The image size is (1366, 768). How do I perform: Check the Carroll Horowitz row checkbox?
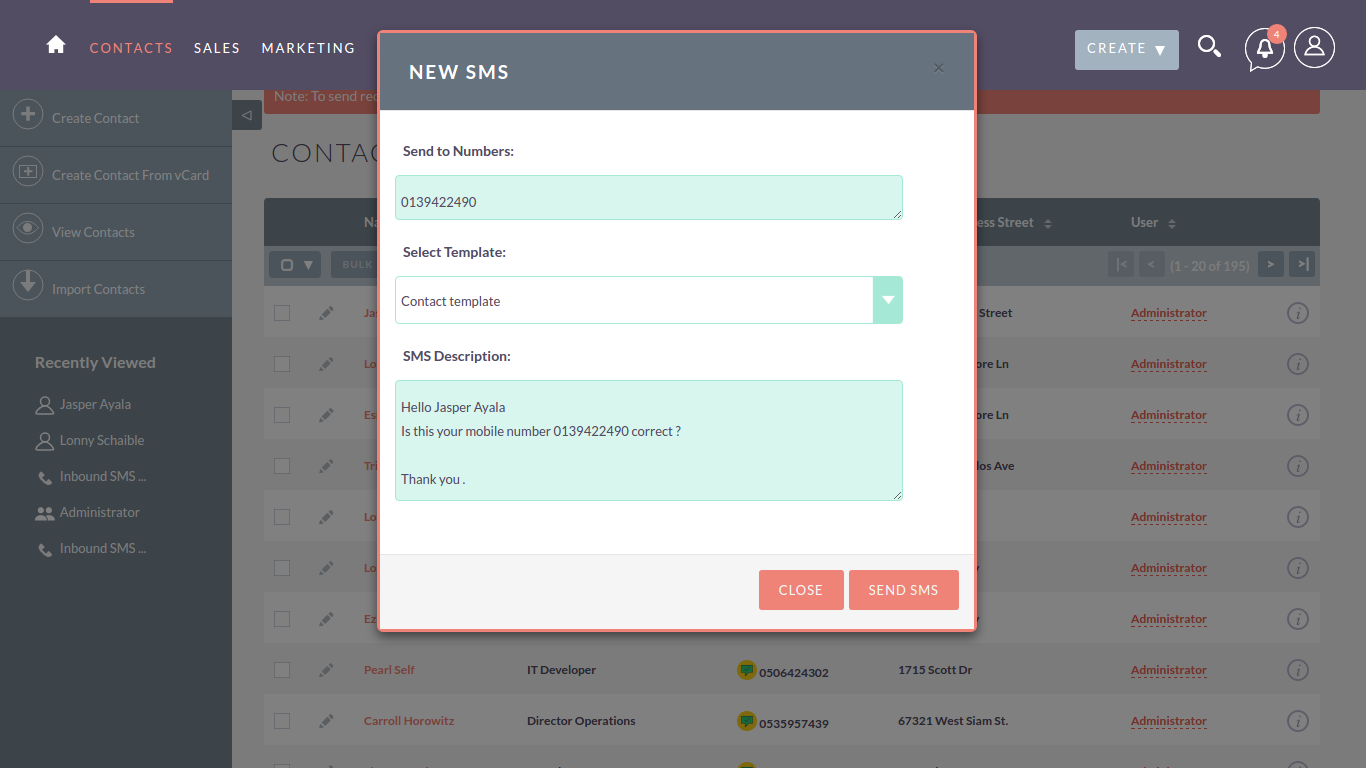(282, 721)
